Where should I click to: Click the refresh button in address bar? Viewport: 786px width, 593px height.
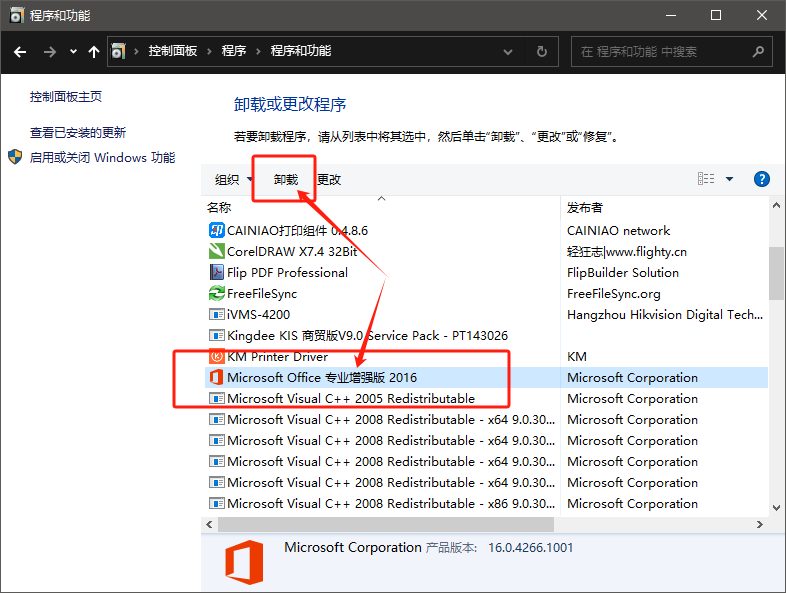541,52
